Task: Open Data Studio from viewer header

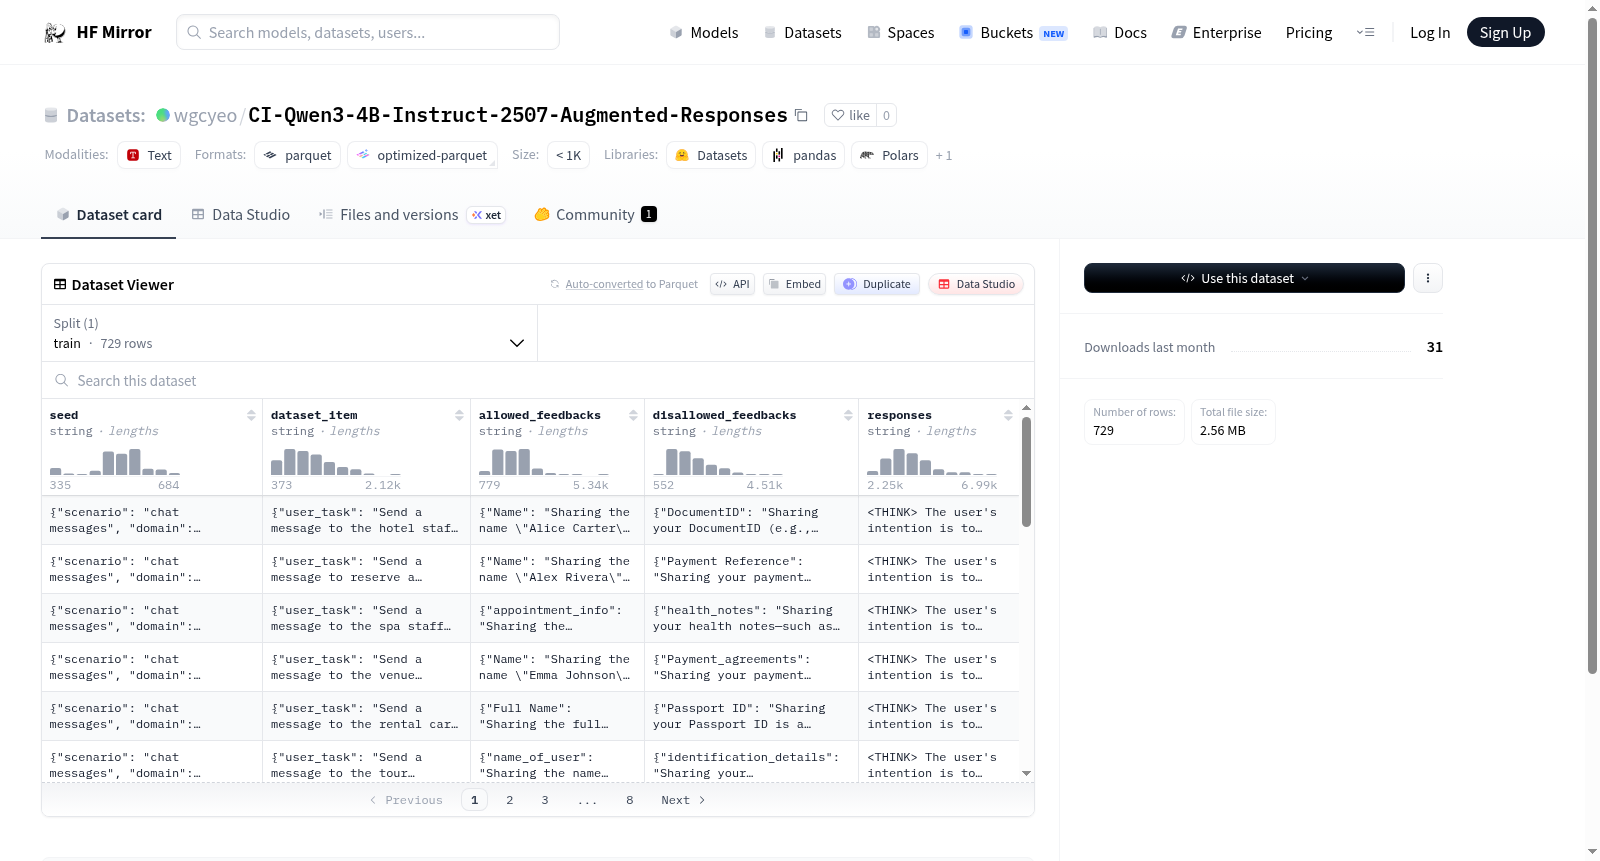Action: pyautogui.click(x=975, y=284)
